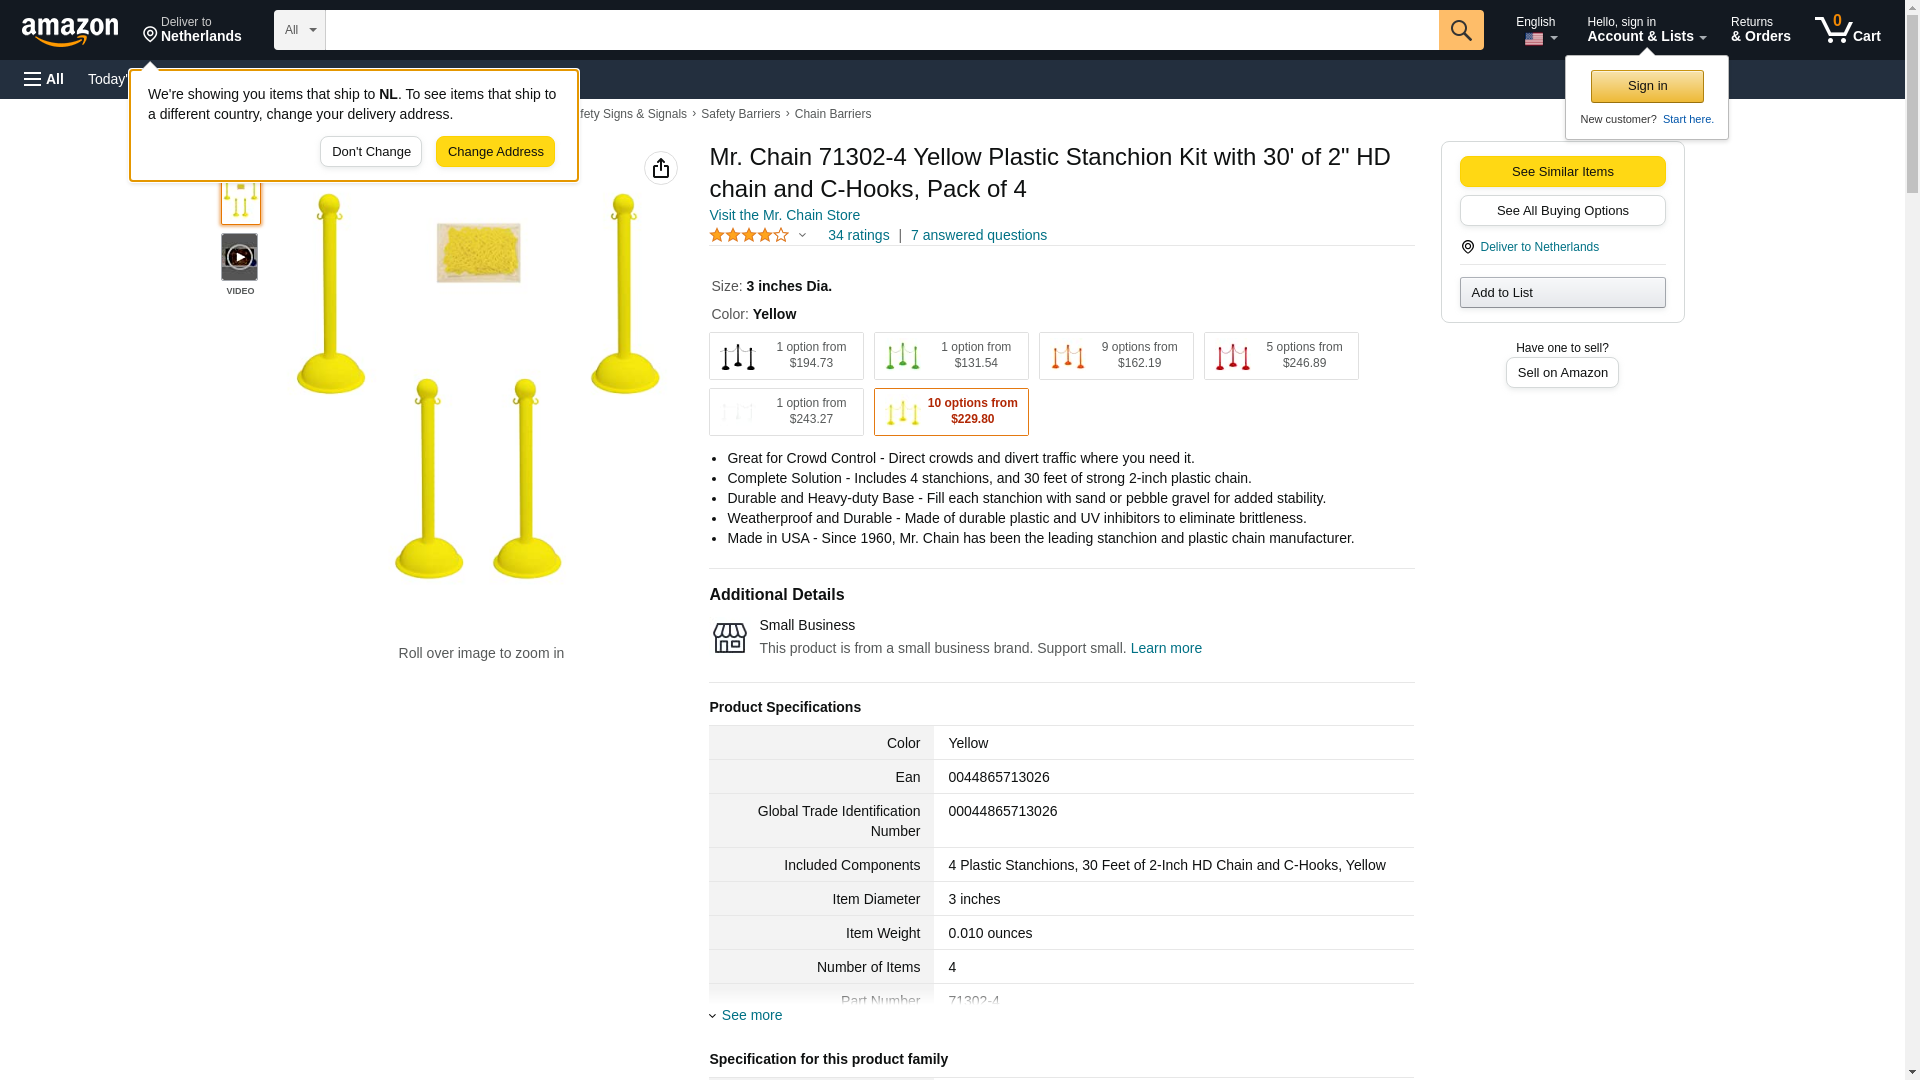Click the Amazon logo
This screenshot has height=1080, width=1920.
point(70,31)
